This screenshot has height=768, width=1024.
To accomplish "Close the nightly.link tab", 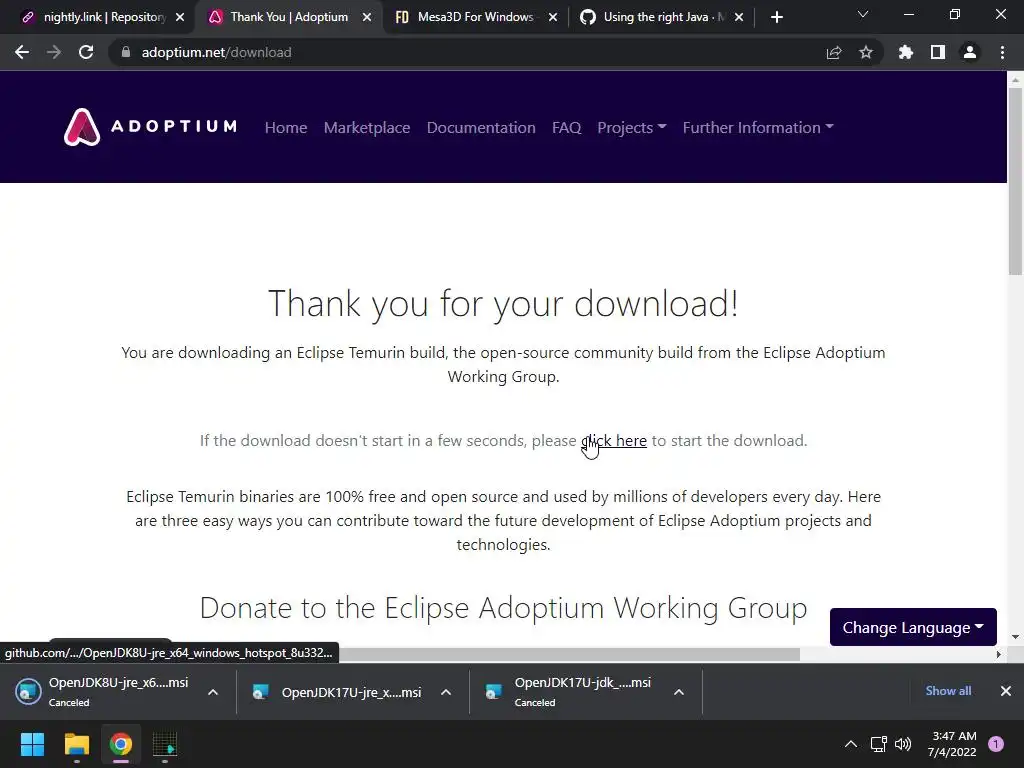I will [180, 17].
